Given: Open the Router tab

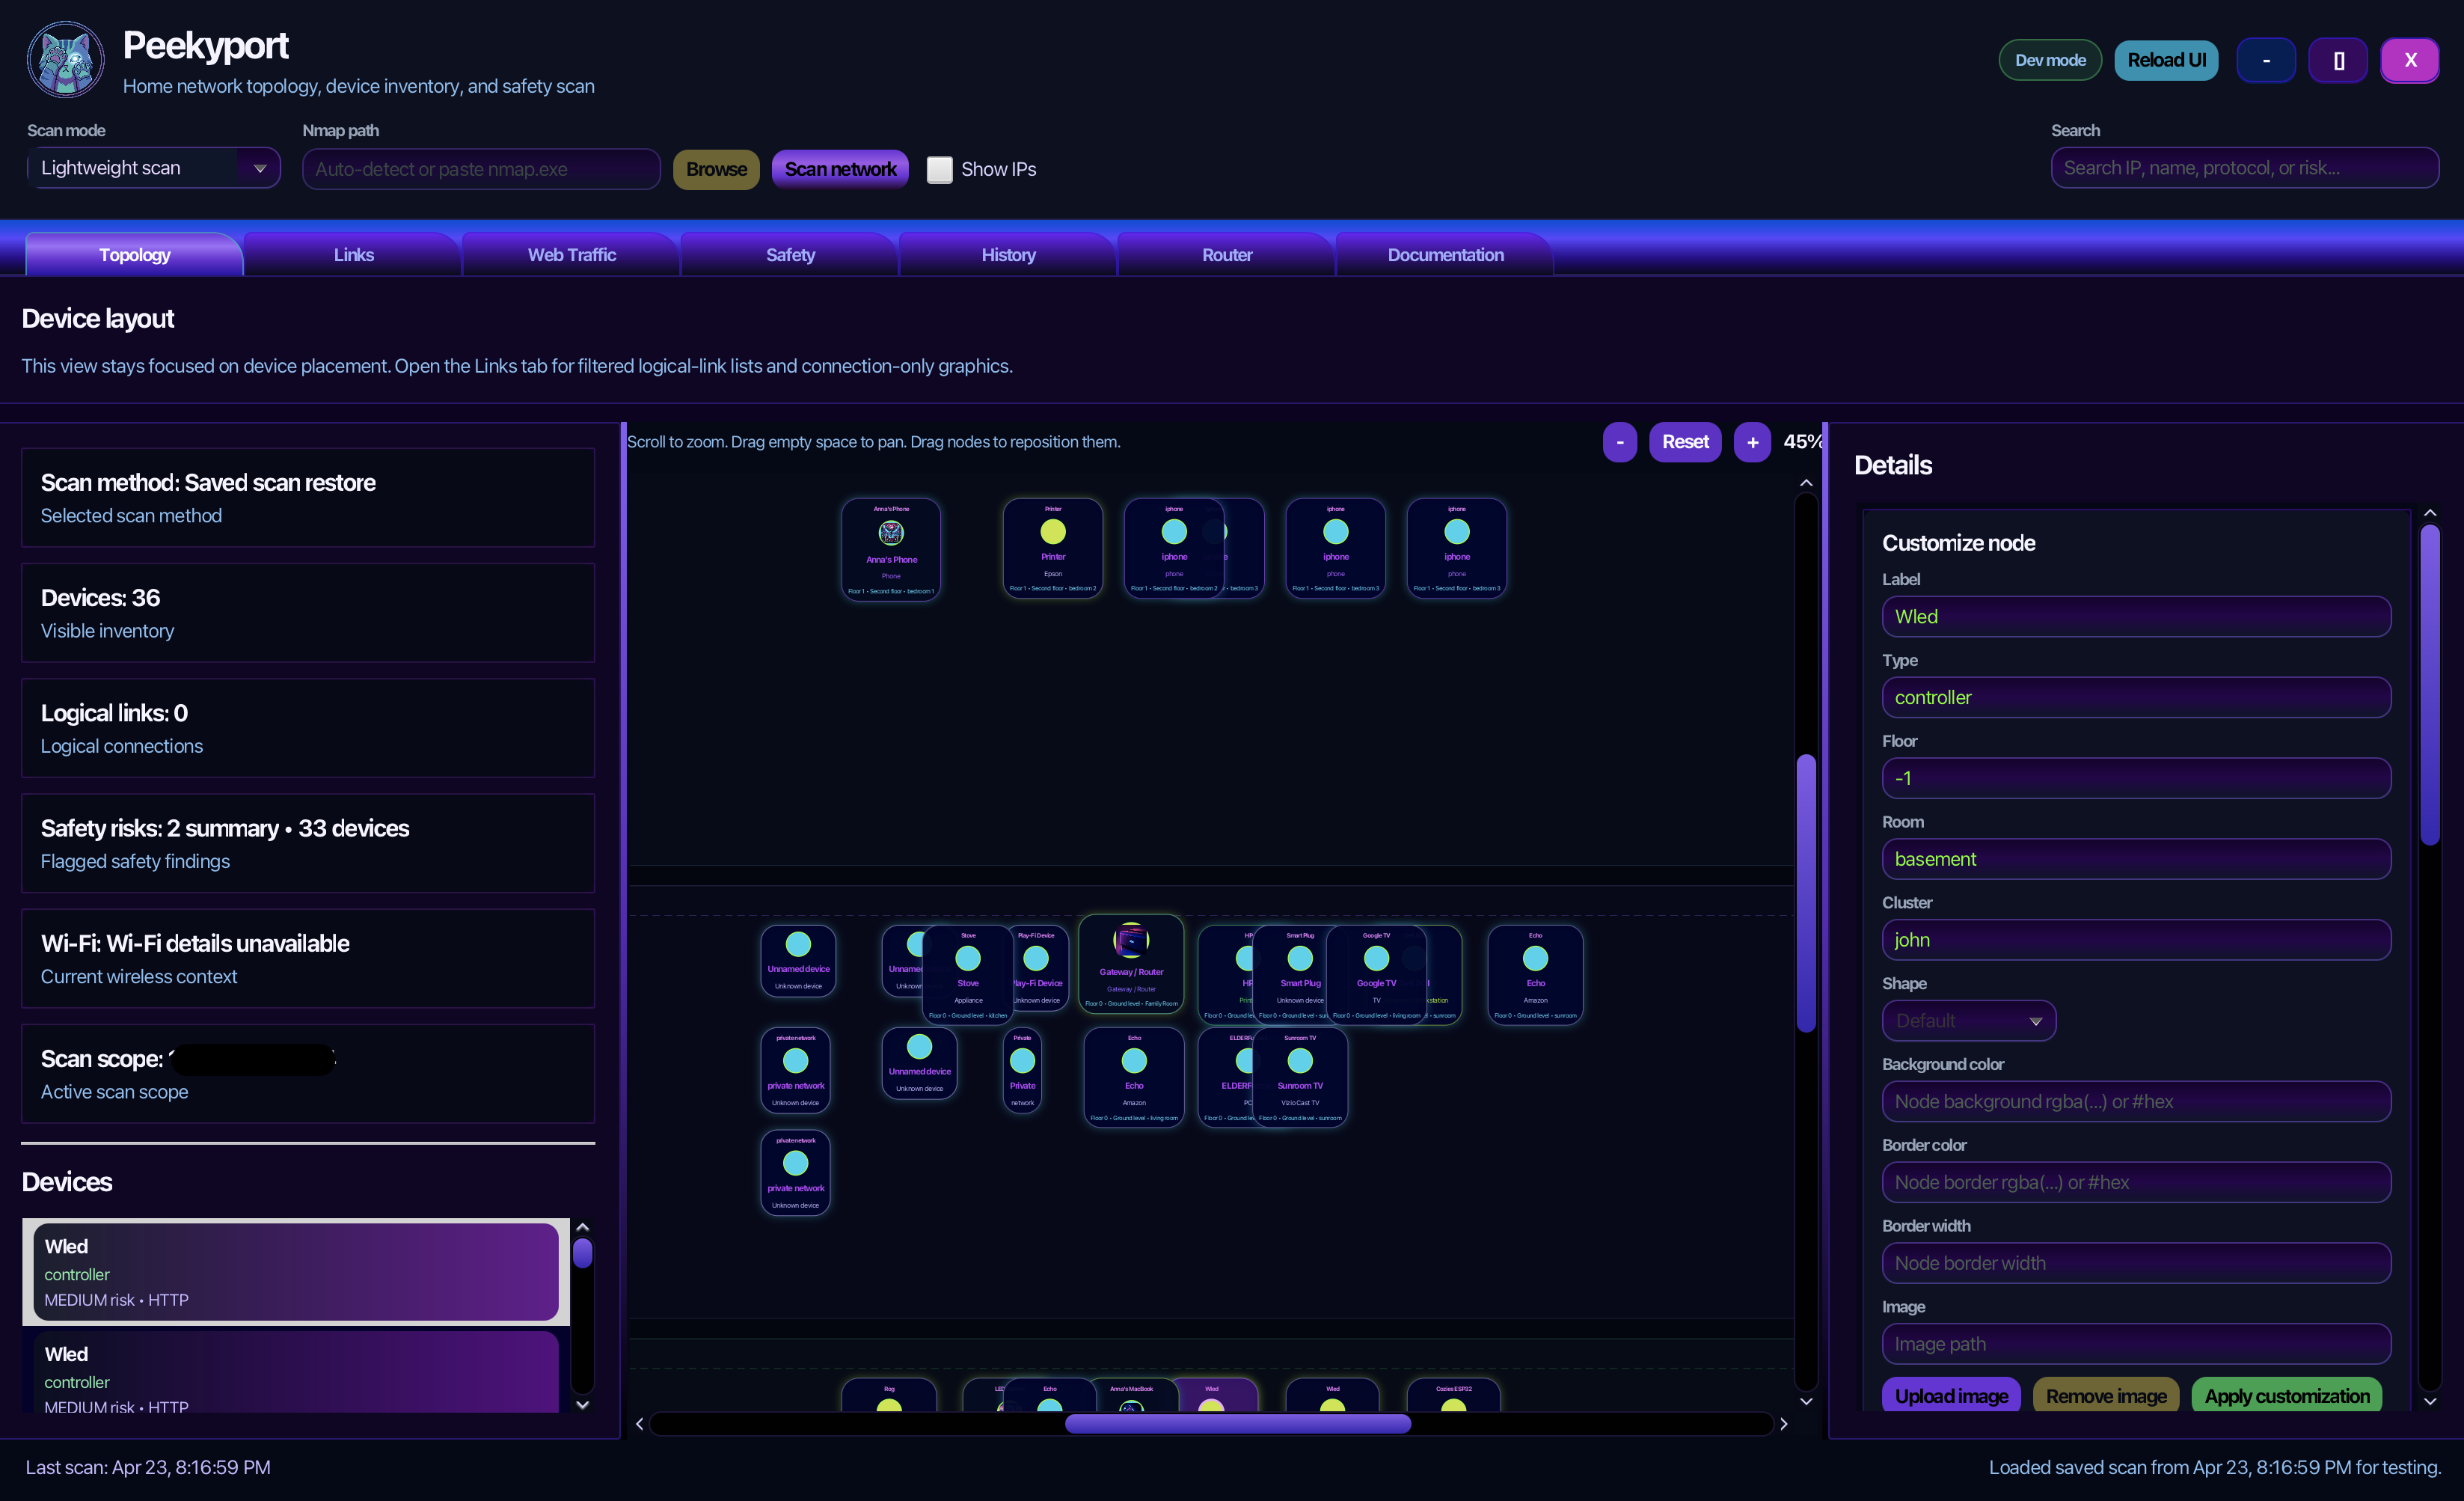Looking at the screenshot, I should pos(1227,254).
